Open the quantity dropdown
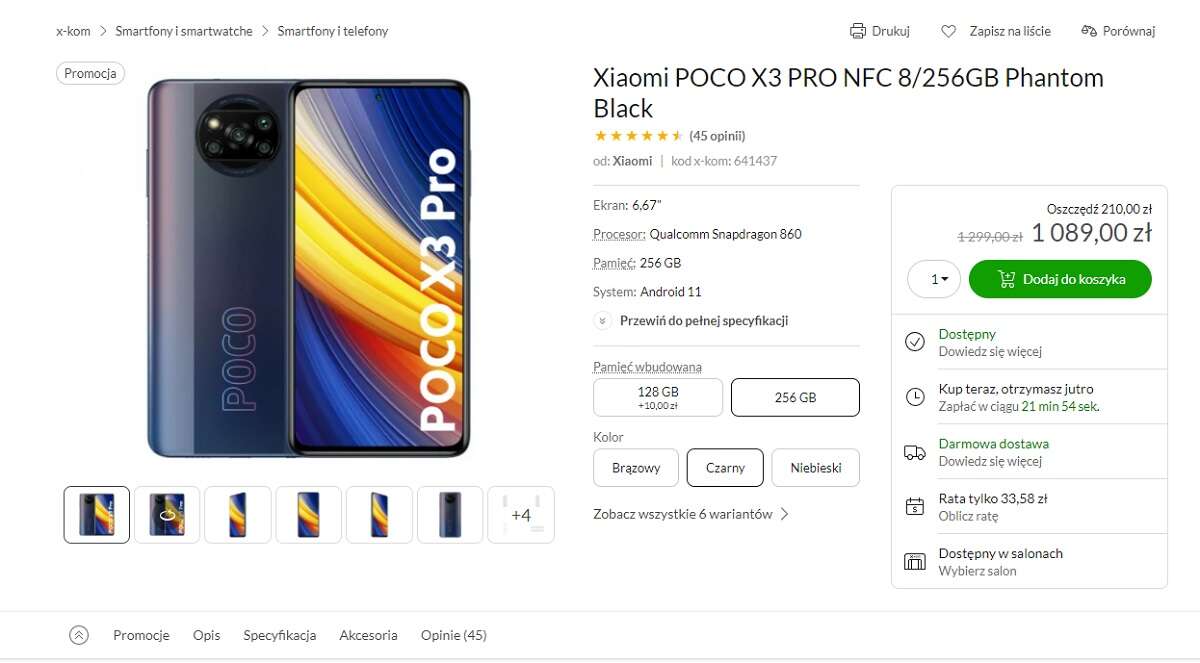Image resolution: width=1200 pixels, height=663 pixels. click(x=934, y=279)
